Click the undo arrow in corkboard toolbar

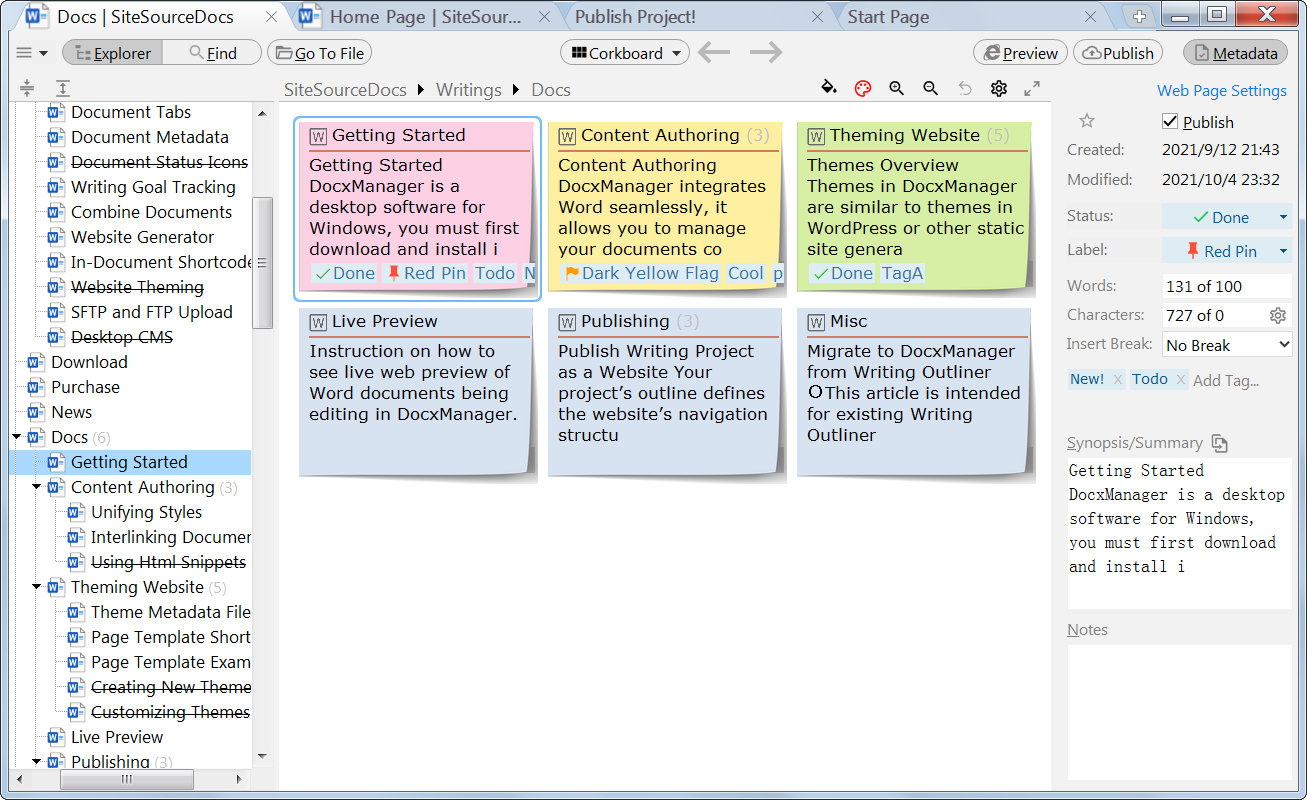(965, 88)
